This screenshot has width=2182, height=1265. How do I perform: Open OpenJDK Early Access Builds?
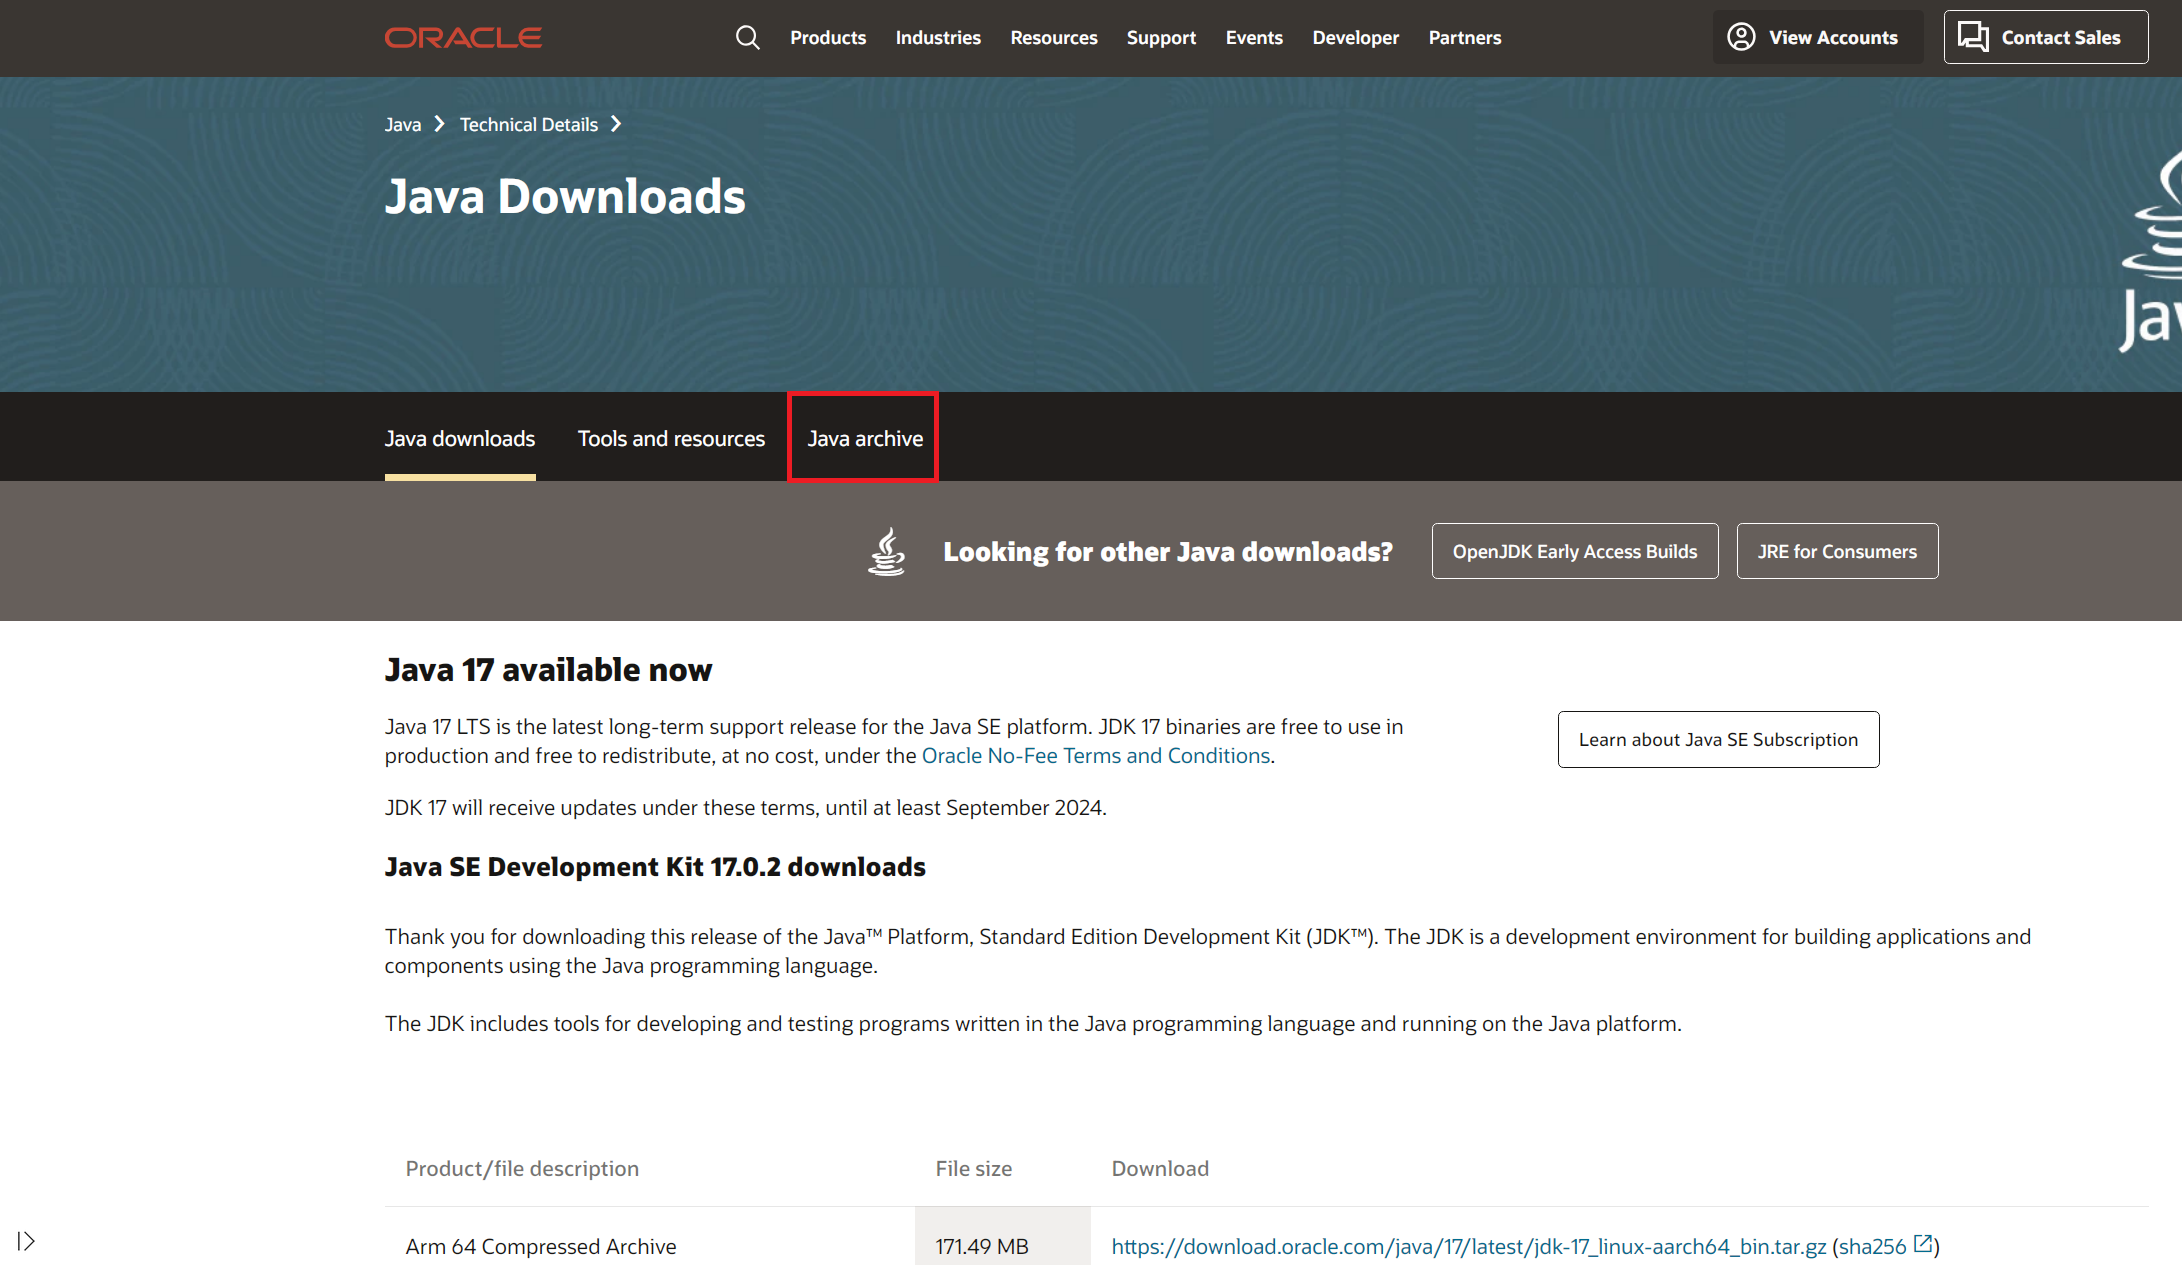pyautogui.click(x=1575, y=551)
